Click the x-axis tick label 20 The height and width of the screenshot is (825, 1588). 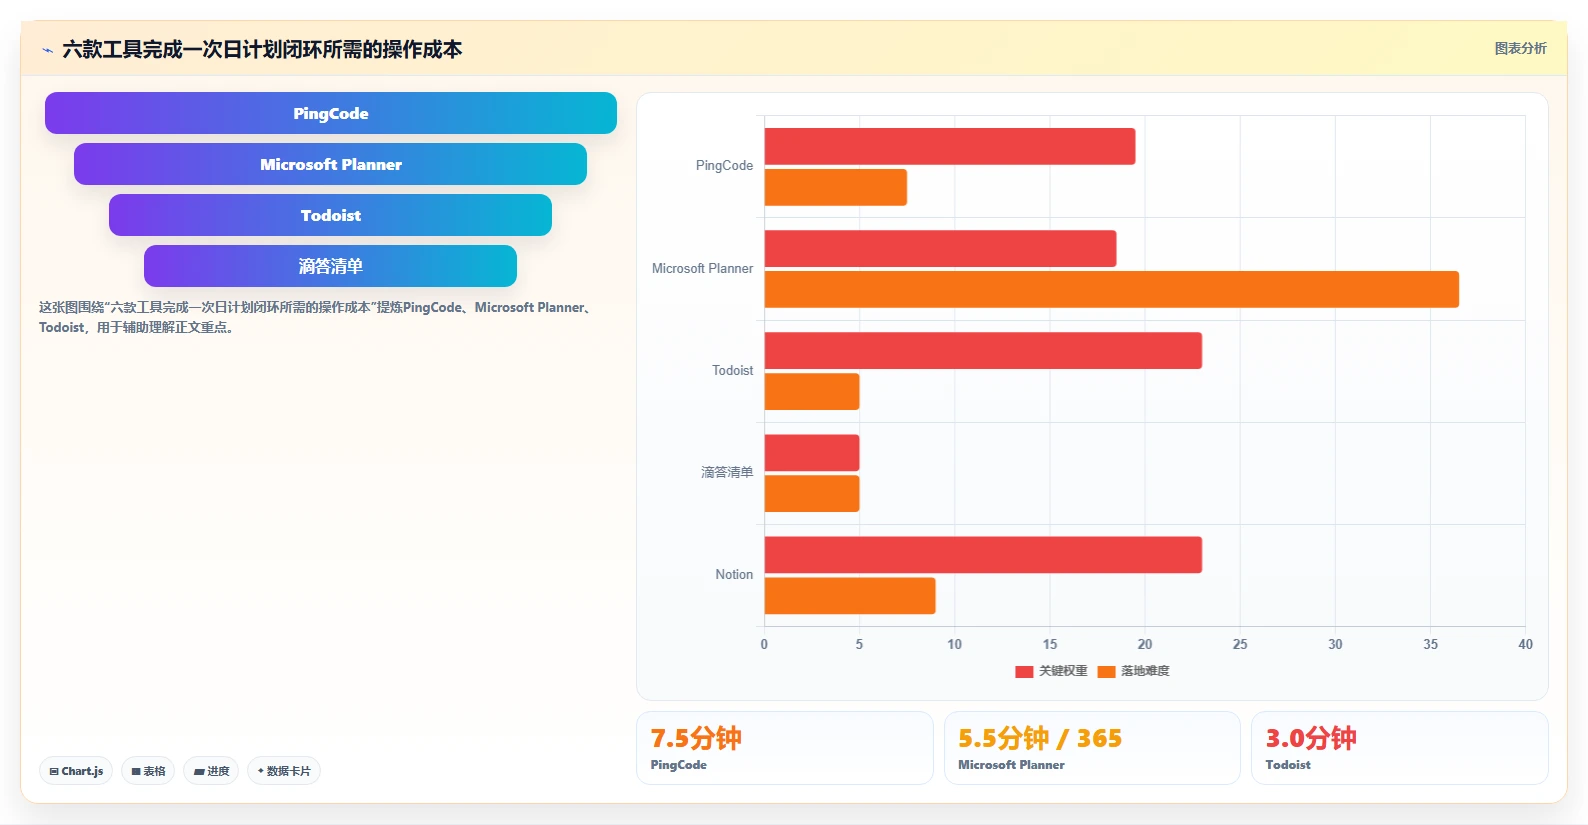tap(1145, 644)
